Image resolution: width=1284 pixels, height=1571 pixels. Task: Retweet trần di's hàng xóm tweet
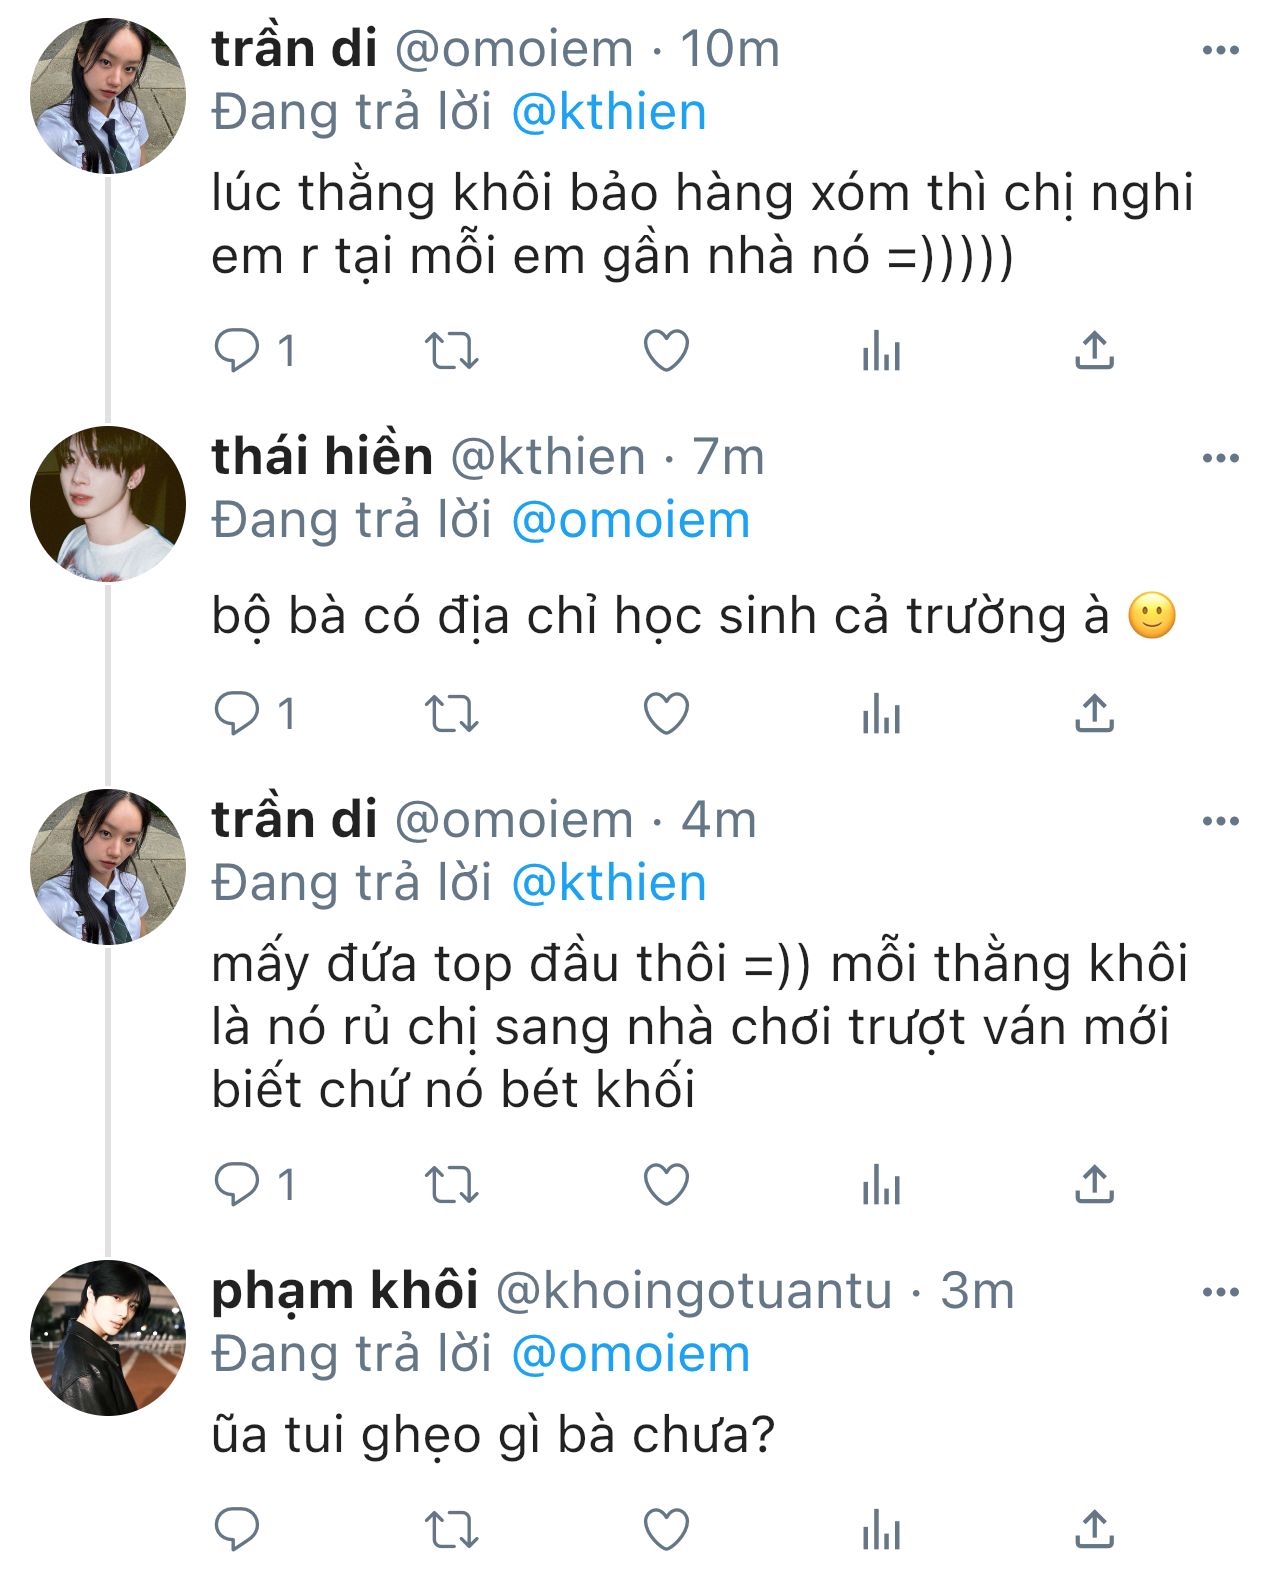(x=452, y=352)
